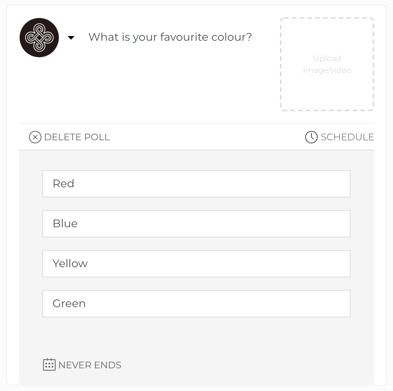Click the clock icon next to Schedule
393x391 pixels.
pyautogui.click(x=311, y=137)
